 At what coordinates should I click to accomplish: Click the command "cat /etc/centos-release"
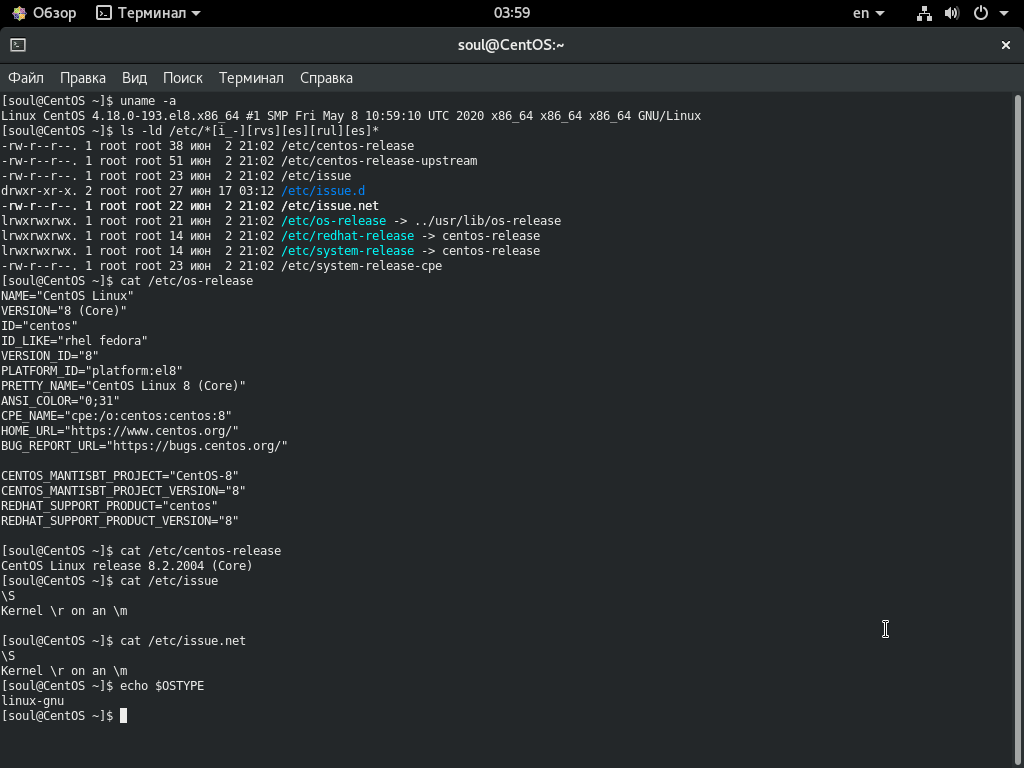pos(200,551)
